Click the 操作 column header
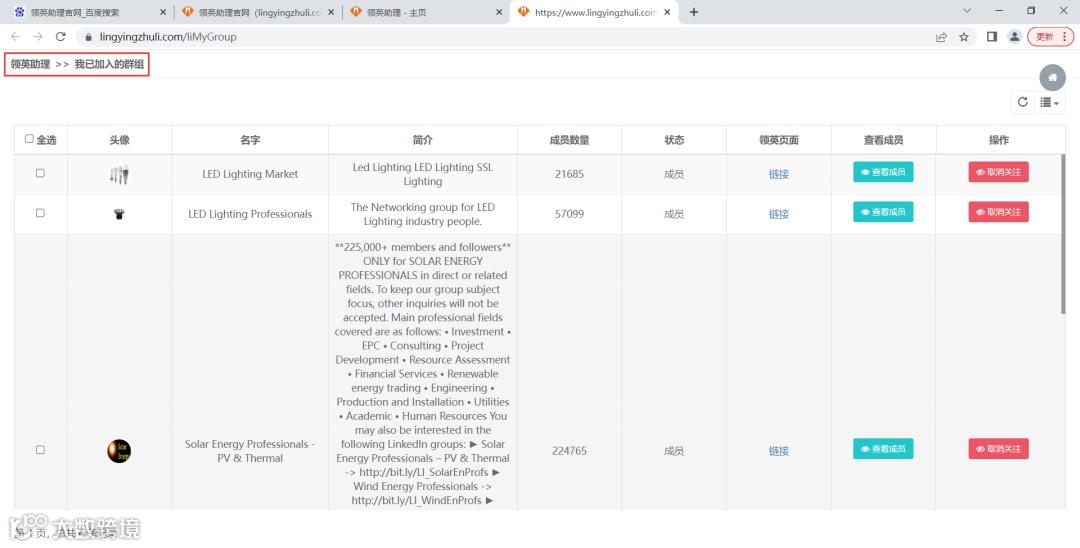1080x548 pixels. pos(999,140)
